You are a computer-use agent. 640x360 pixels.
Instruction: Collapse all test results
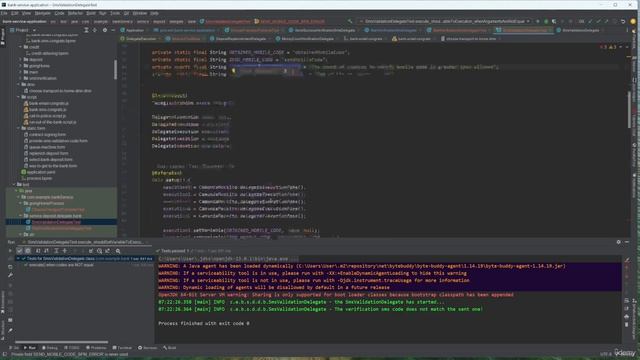point(64,251)
